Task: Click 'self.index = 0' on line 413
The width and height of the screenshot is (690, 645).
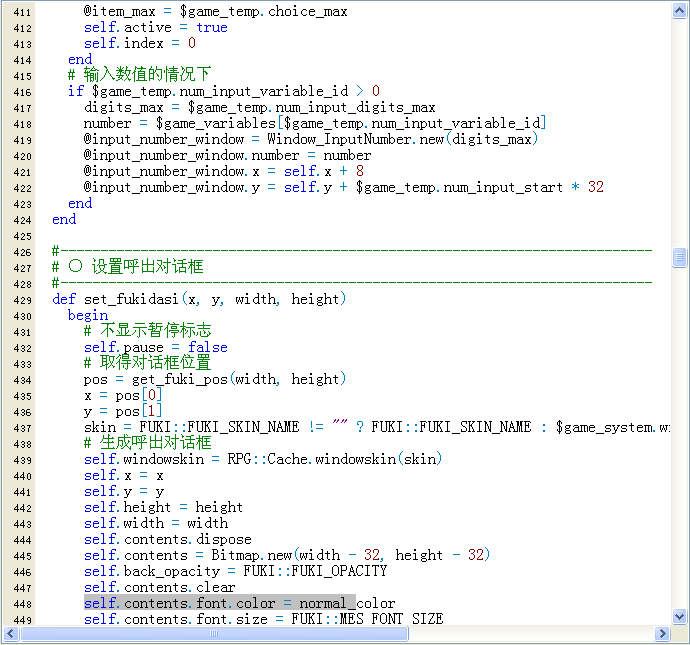Action: point(139,43)
